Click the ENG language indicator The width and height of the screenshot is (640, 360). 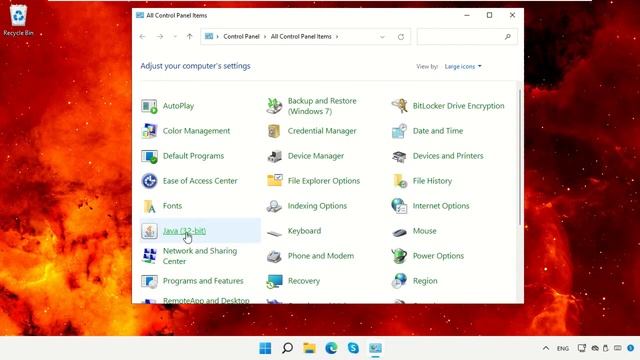click(x=563, y=348)
